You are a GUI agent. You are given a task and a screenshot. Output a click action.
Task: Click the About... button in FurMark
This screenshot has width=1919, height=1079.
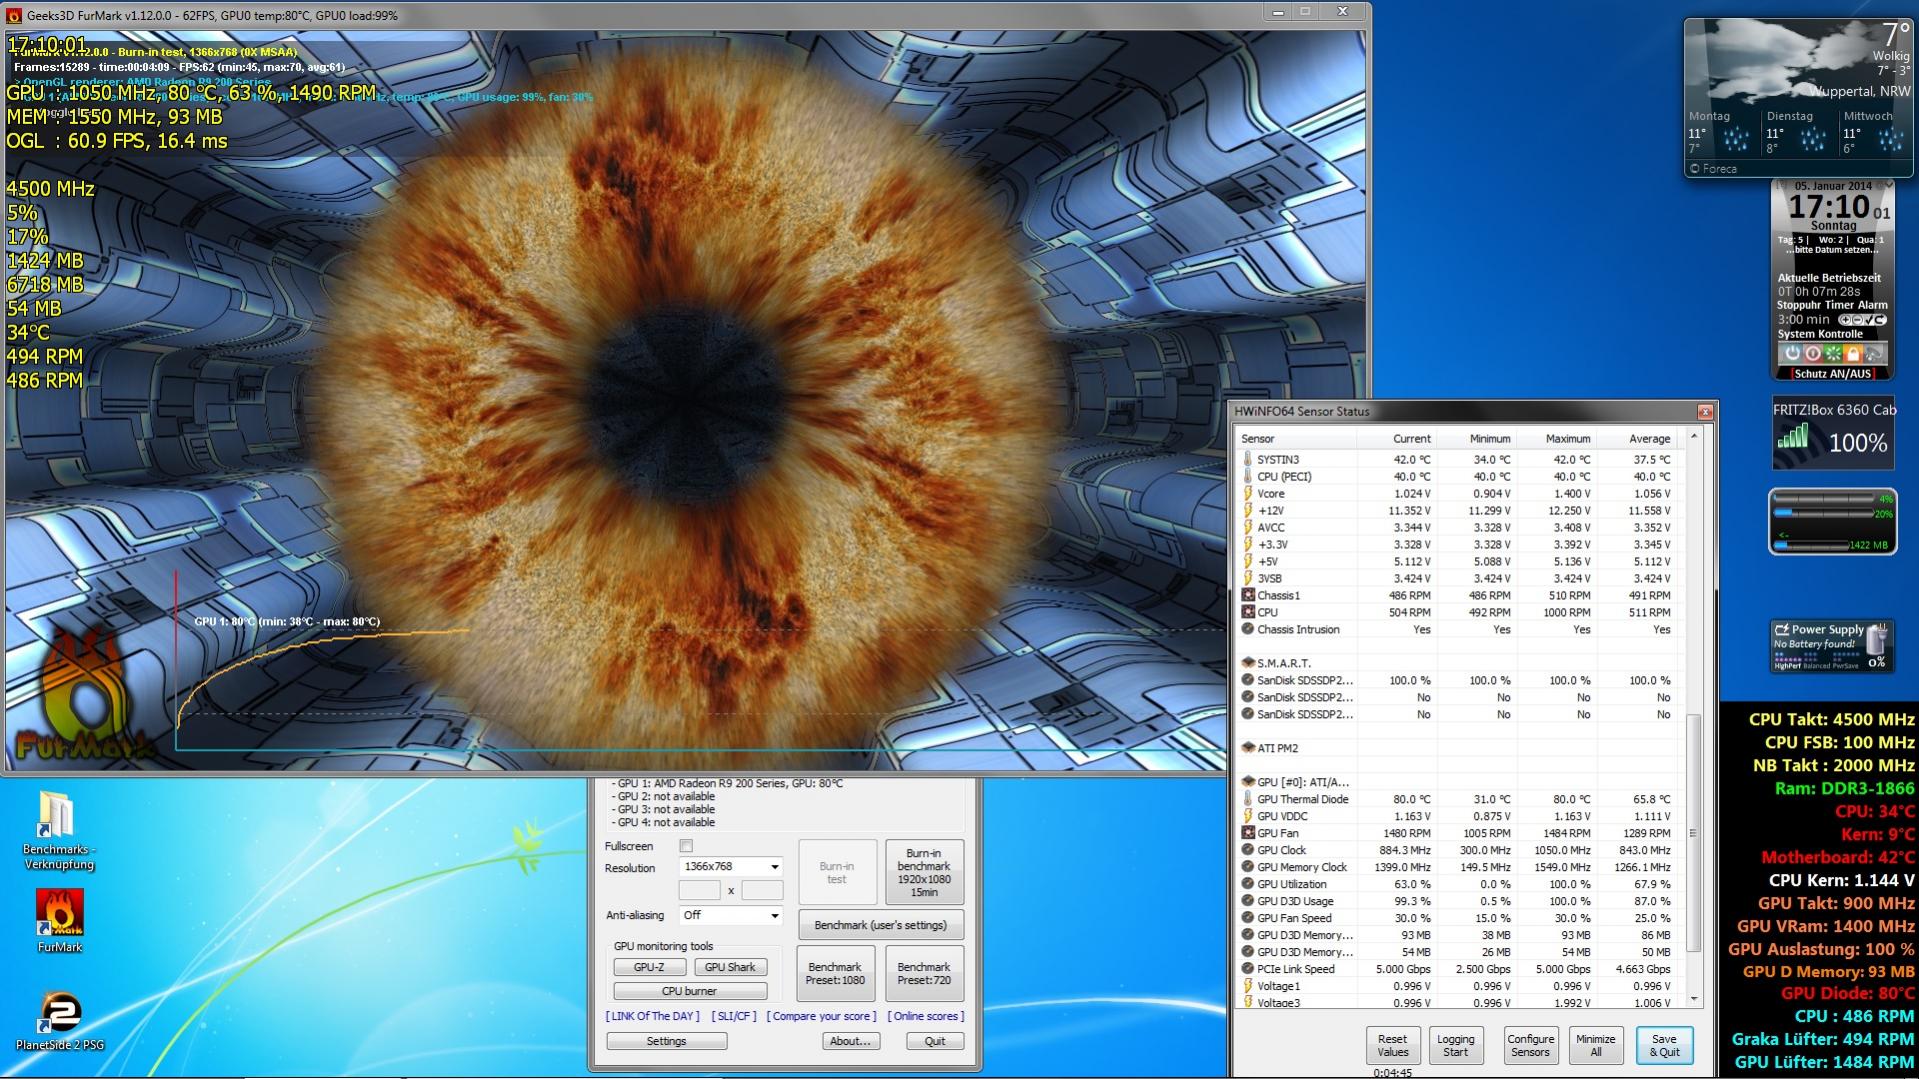tap(851, 1041)
